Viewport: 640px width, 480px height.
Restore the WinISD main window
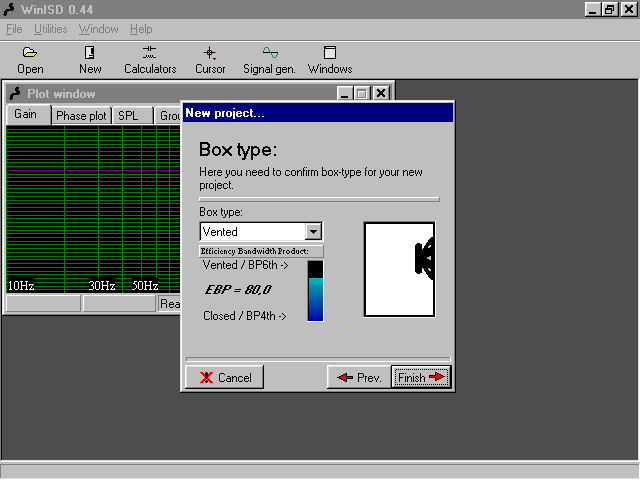coord(610,9)
